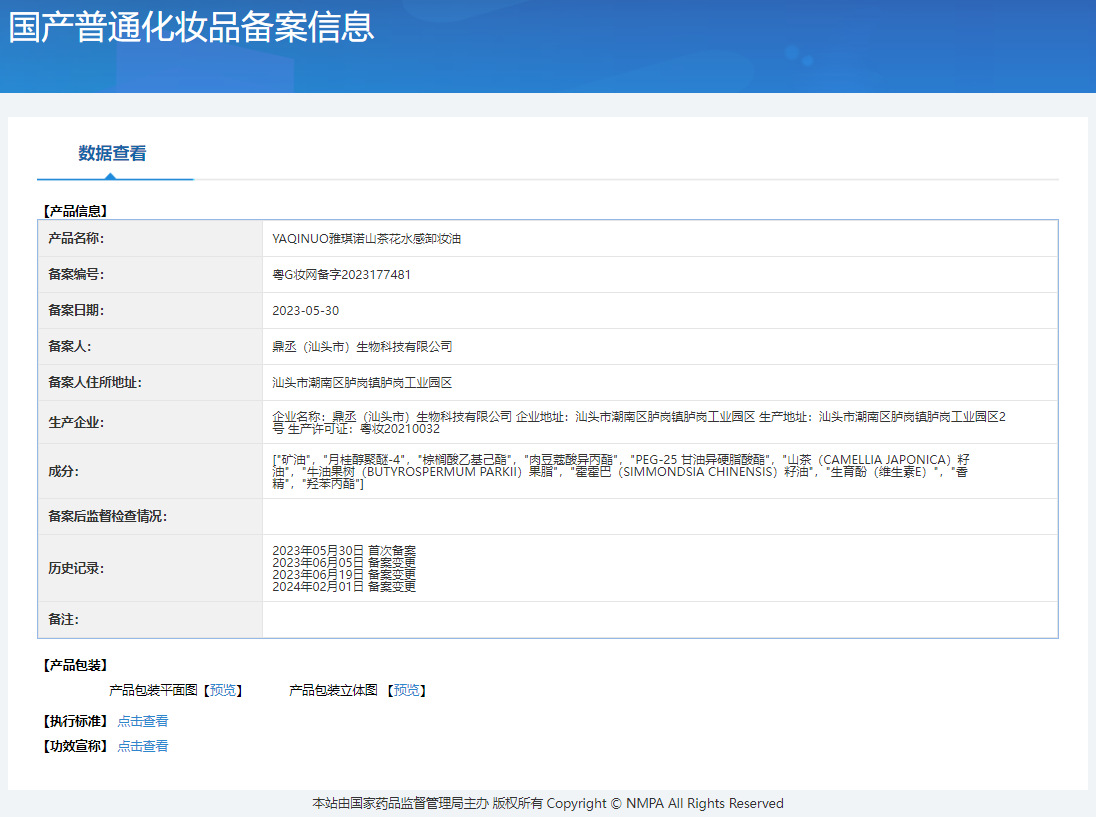Image resolution: width=1096 pixels, height=817 pixels.
Task: Click the 备案后监督检查情况 row label
Action: click(x=107, y=516)
